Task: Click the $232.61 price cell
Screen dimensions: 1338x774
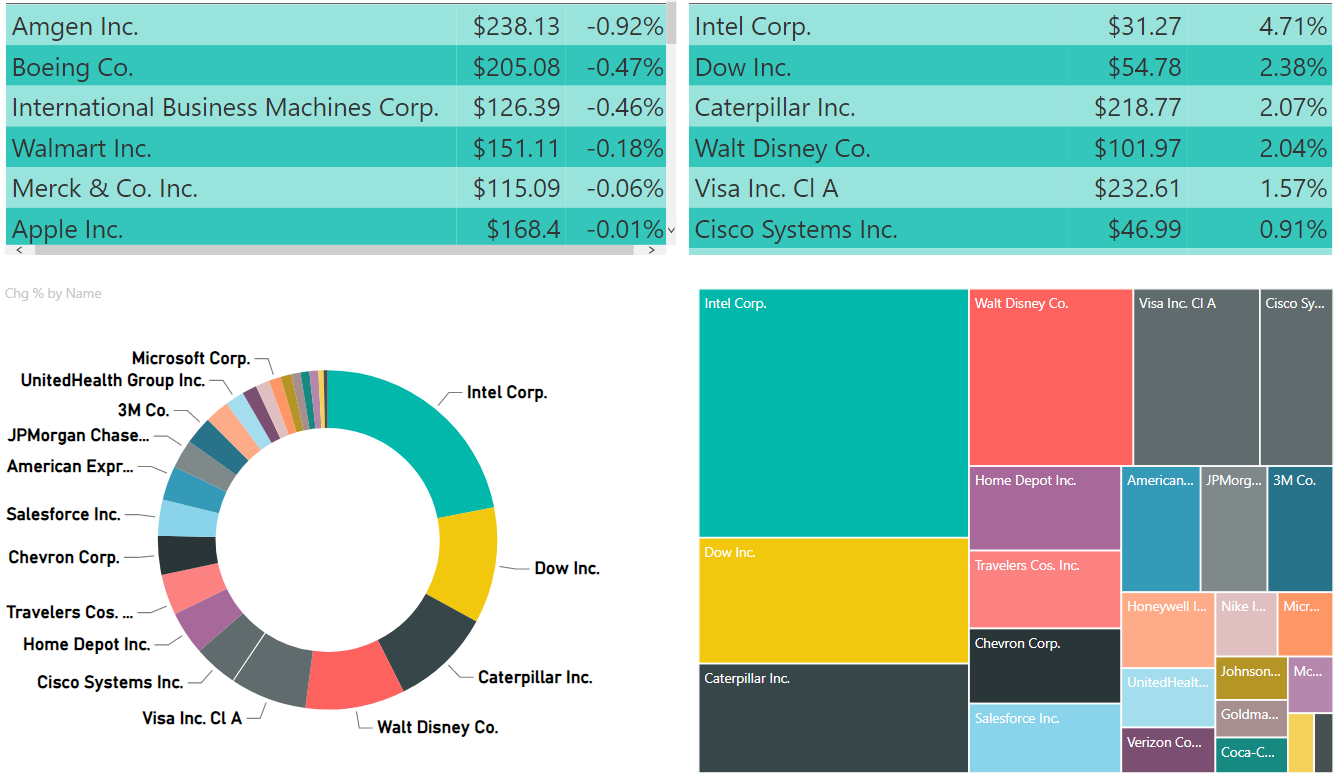Action: pyautogui.click(x=1138, y=188)
